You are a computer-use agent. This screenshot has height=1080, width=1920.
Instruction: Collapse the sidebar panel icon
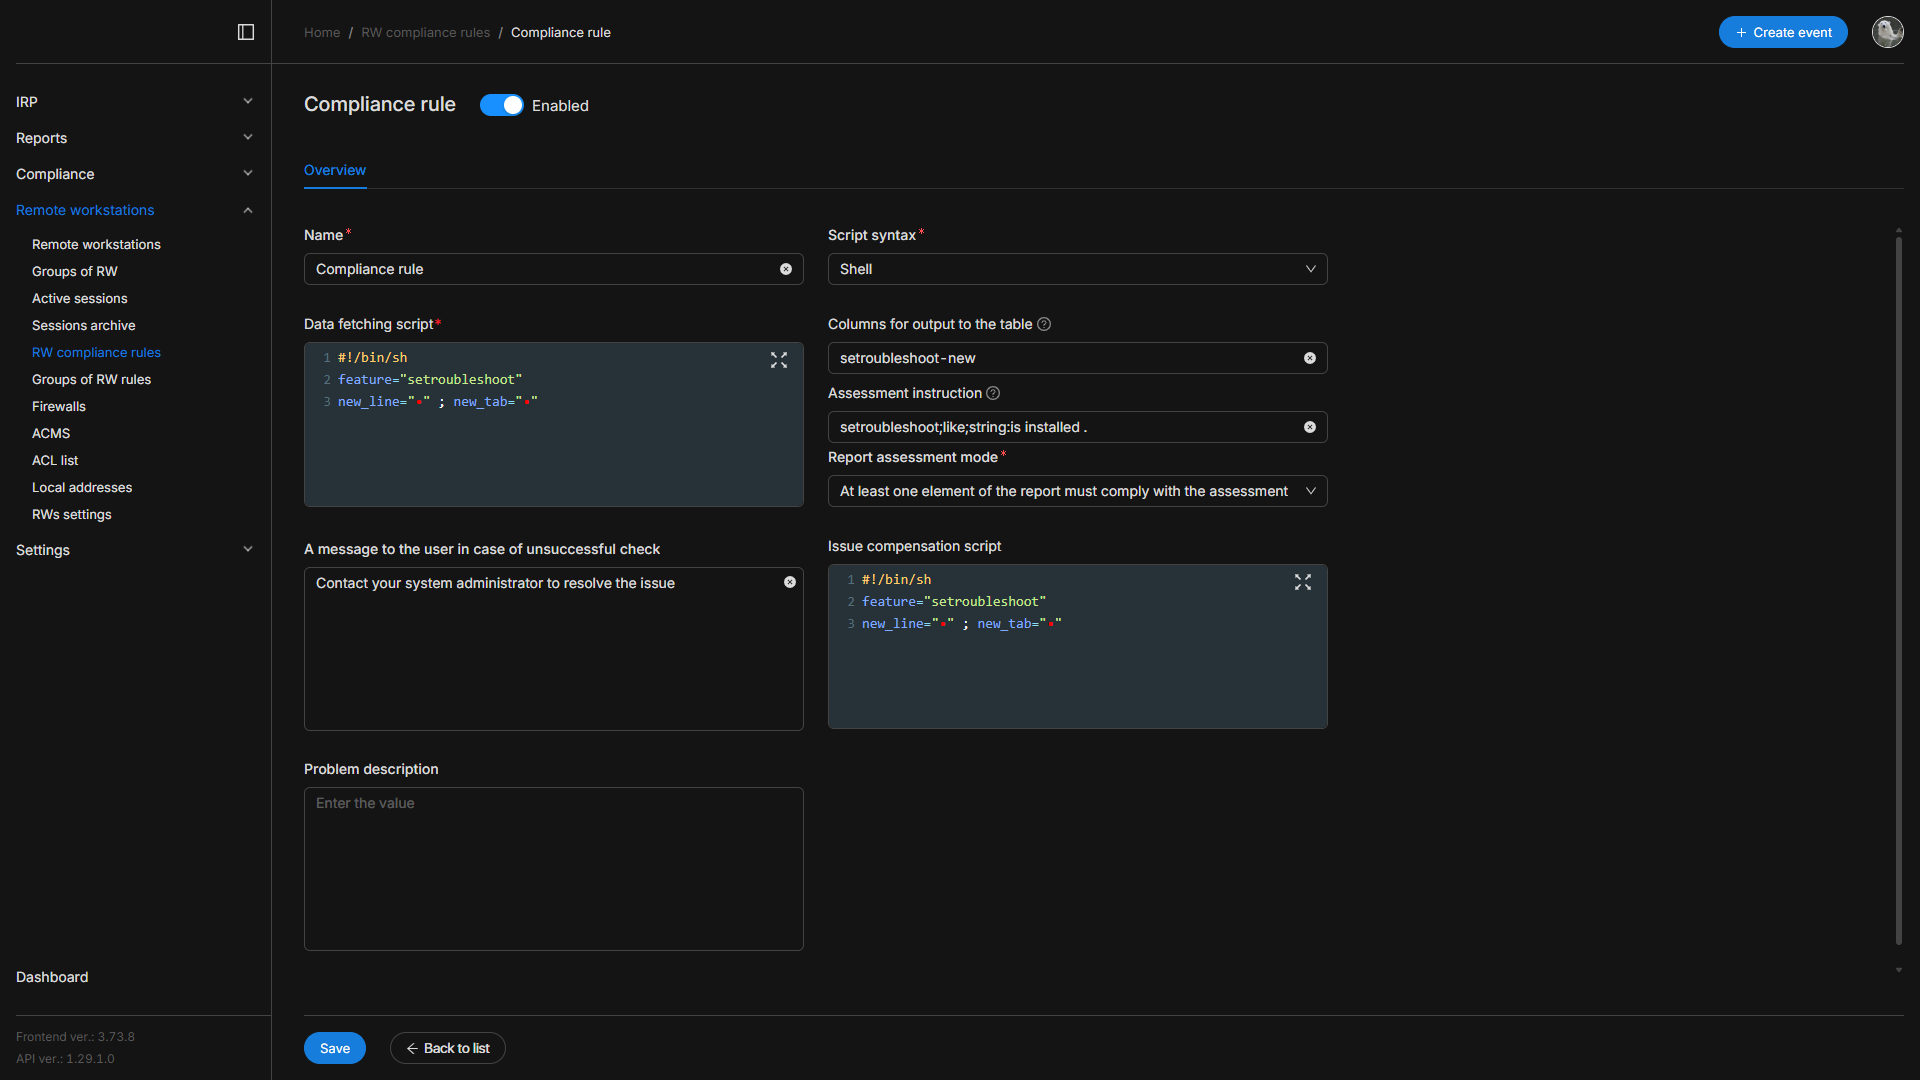[246, 32]
